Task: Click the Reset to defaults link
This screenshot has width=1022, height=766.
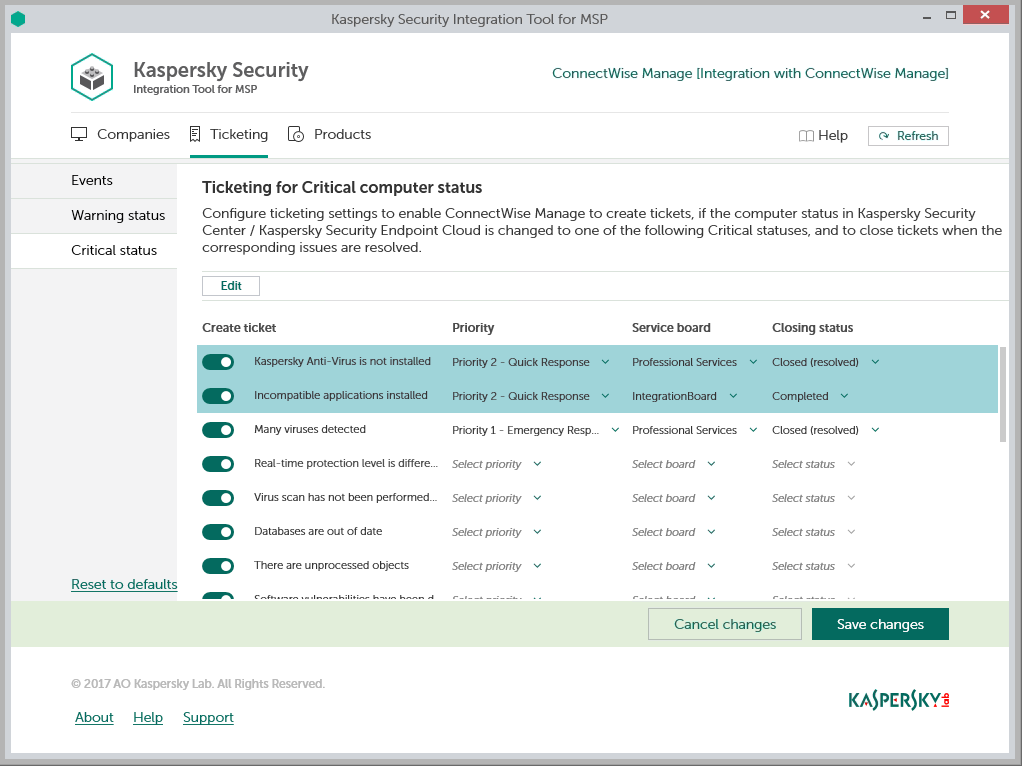Action: click(x=124, y=584)
